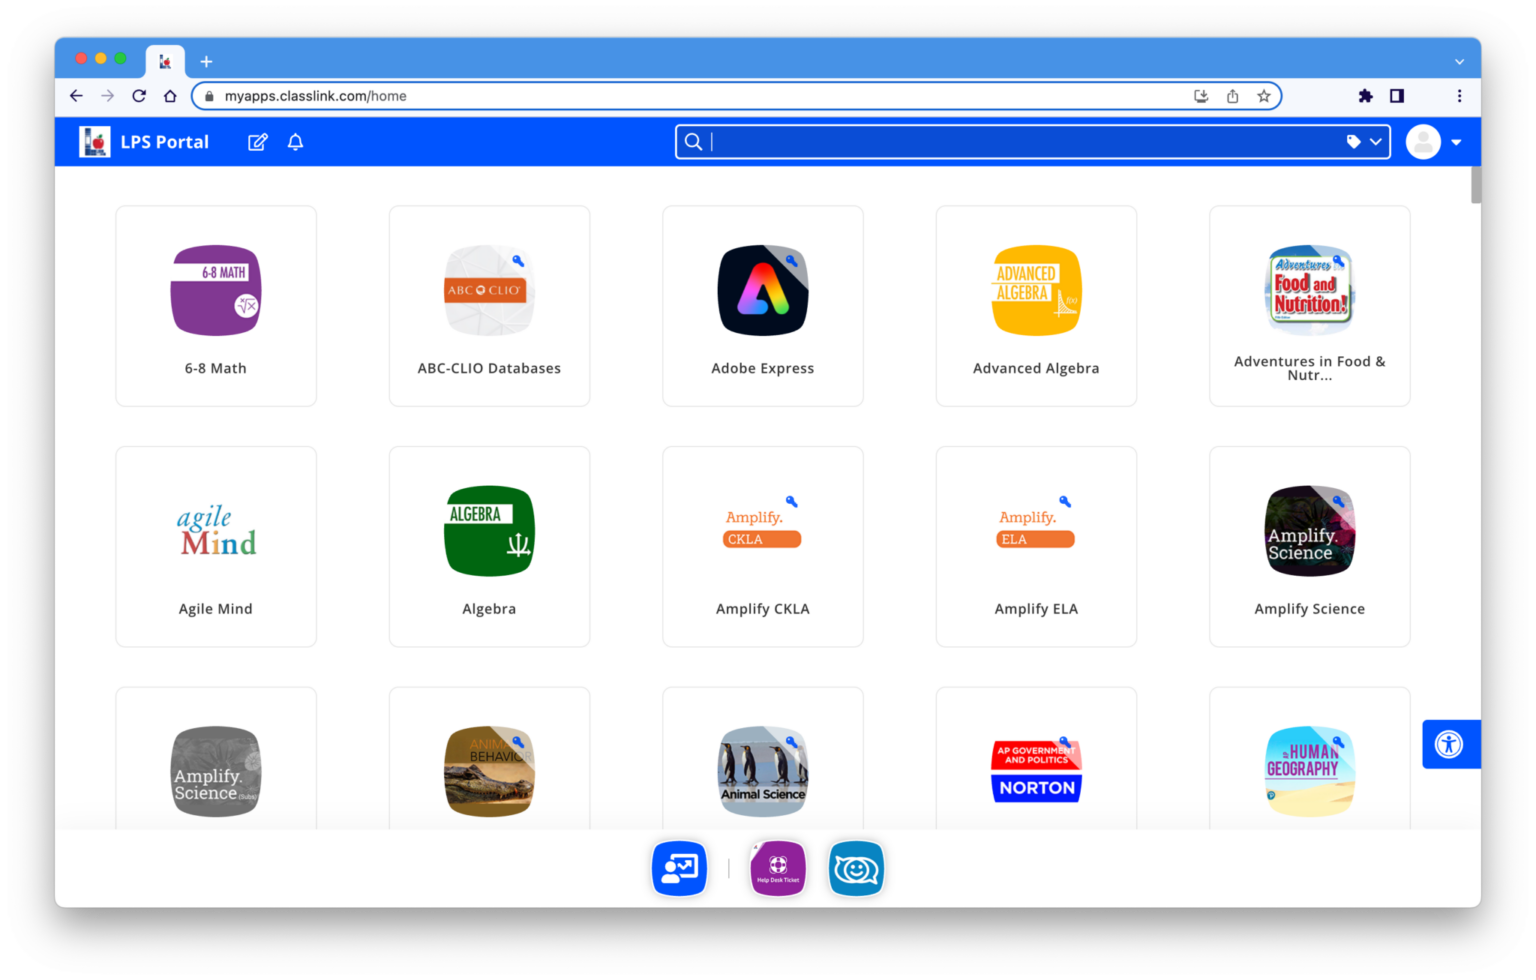Bookmark this page with the star
Viewport: 1536px width, 980px height.
(x=1264, y=96)
